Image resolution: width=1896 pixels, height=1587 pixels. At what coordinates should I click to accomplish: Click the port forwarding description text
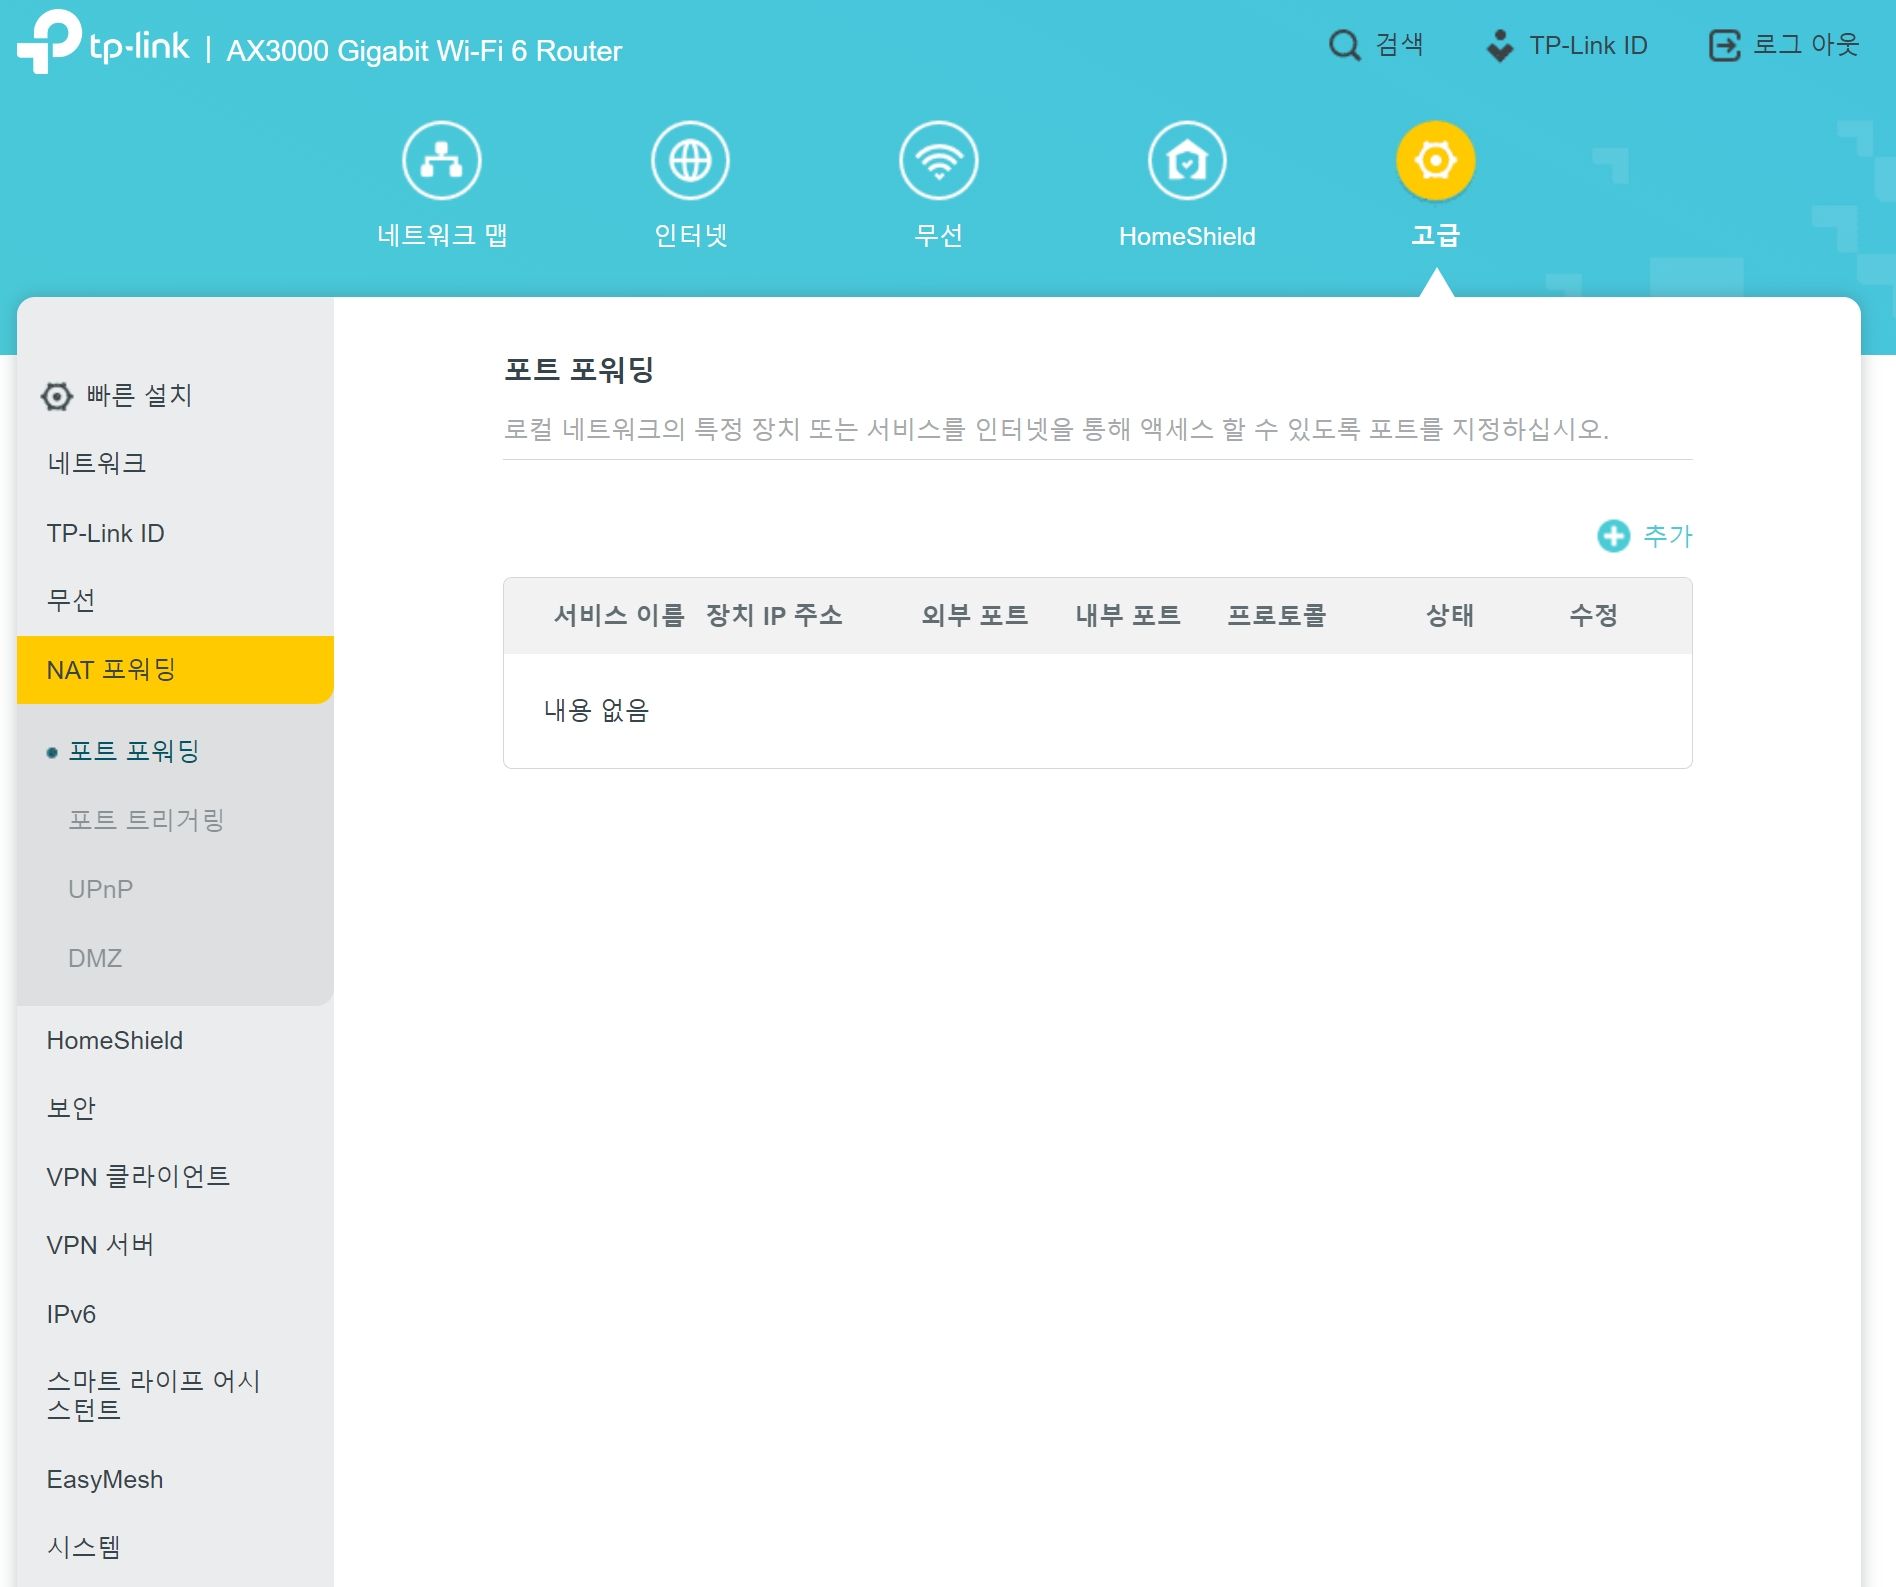click(1056, 429)
